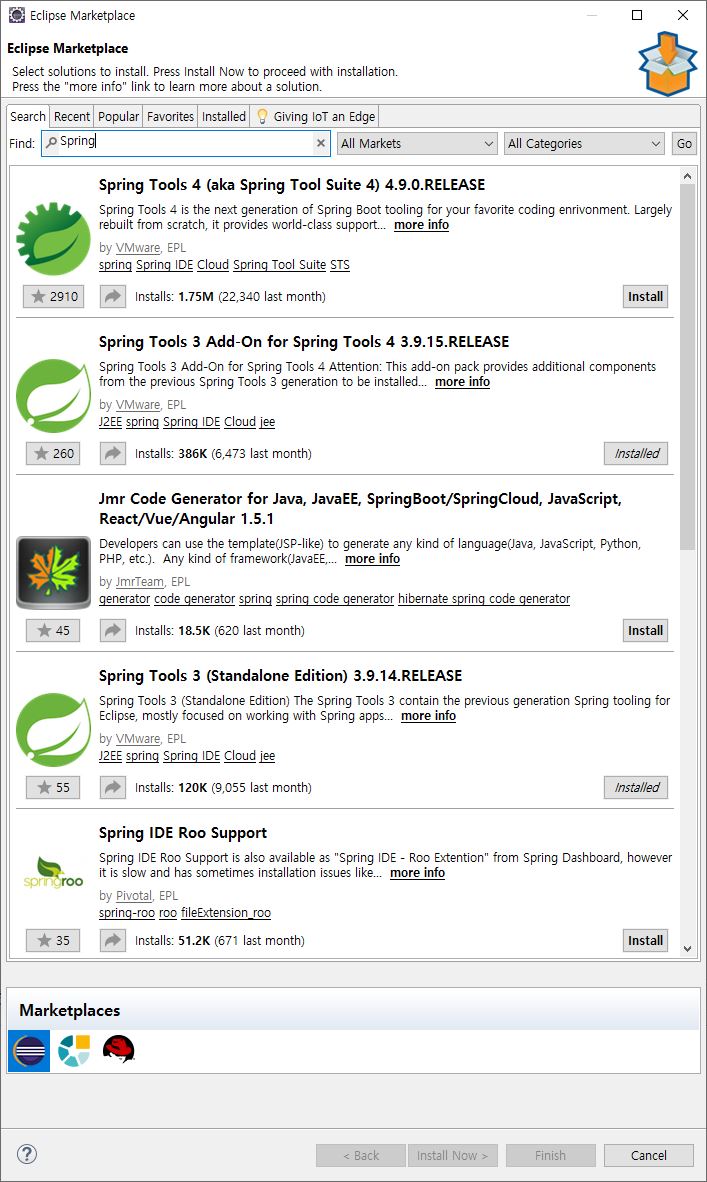
Task: Share Jmr Code Generator arrow icon
Action: tap(112, 630)
